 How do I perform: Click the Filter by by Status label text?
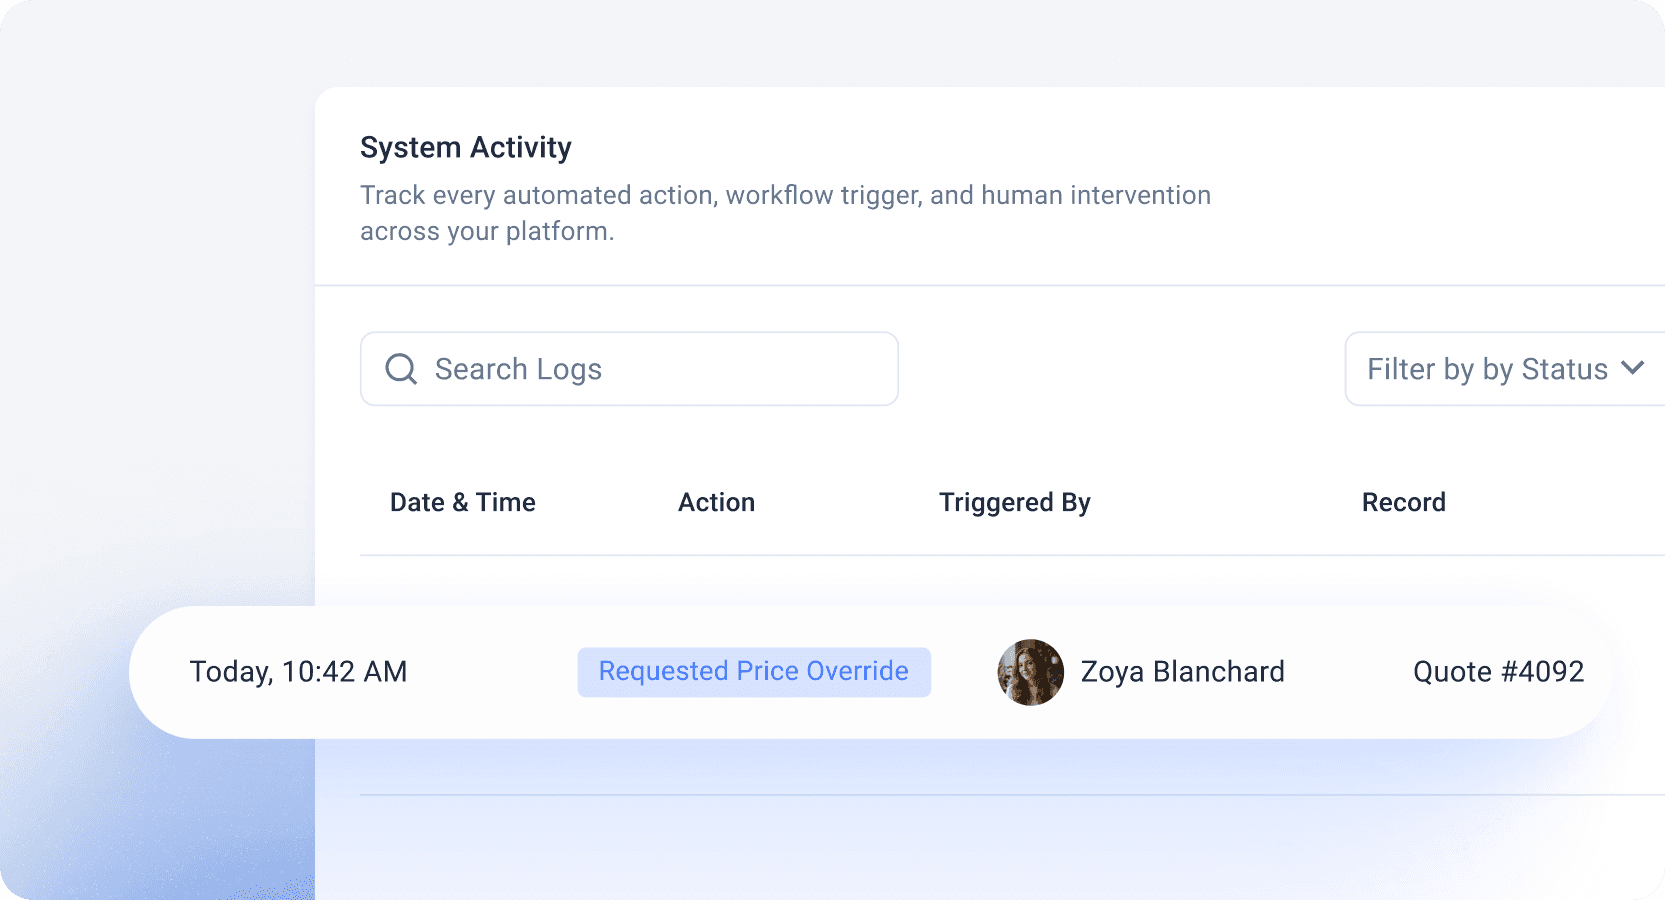1487,370
